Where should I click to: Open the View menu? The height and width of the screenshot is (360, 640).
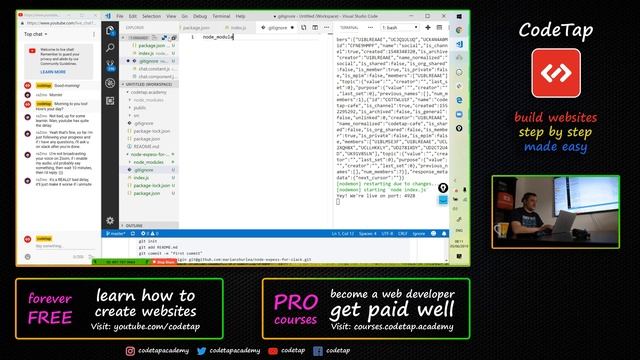pyautogui.click(x=171, y=16)
